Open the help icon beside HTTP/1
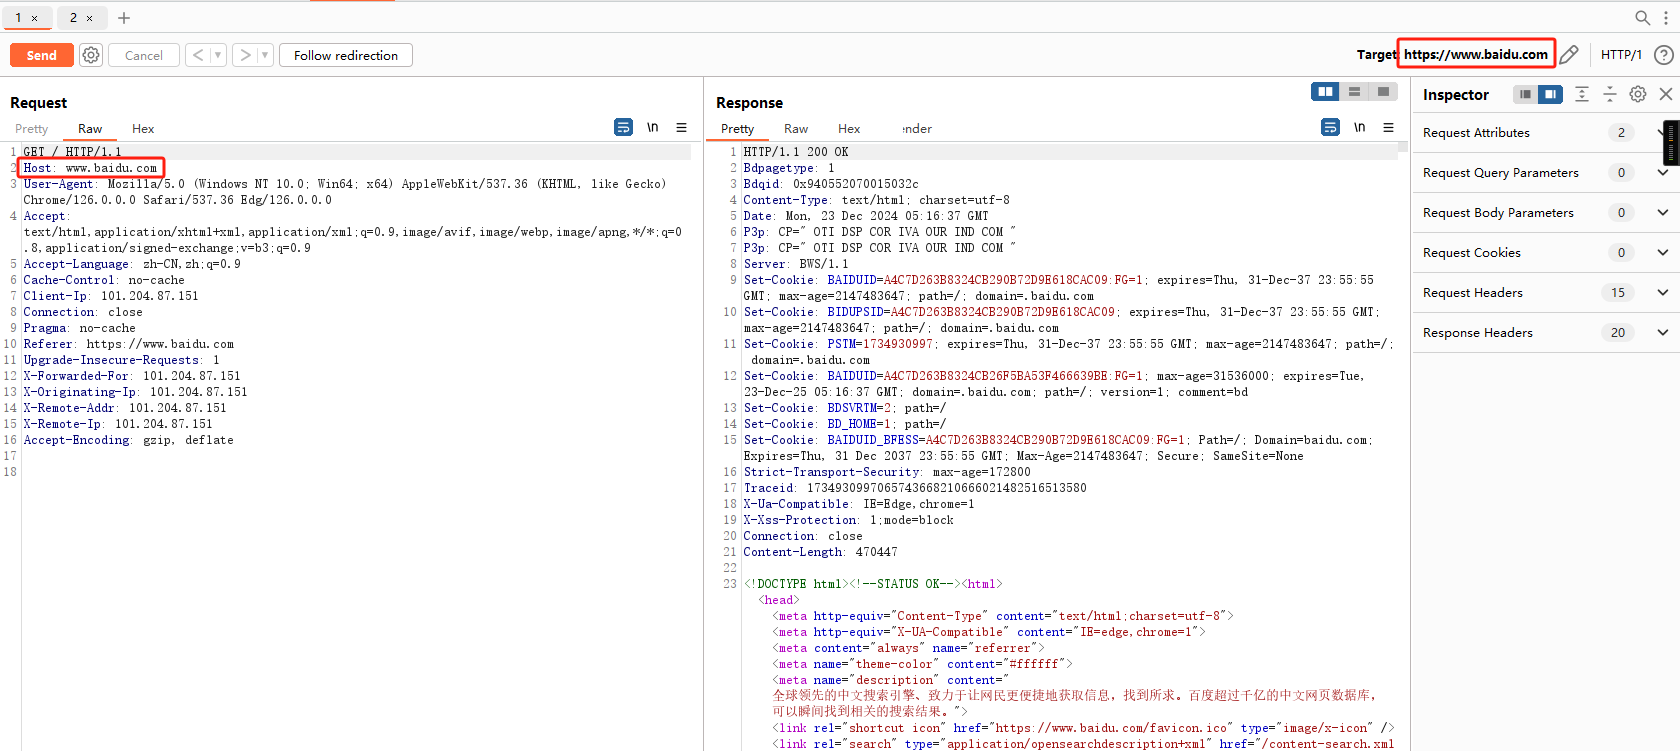This screenshot has width=1680, height=751. click(x=1663, y=55)
